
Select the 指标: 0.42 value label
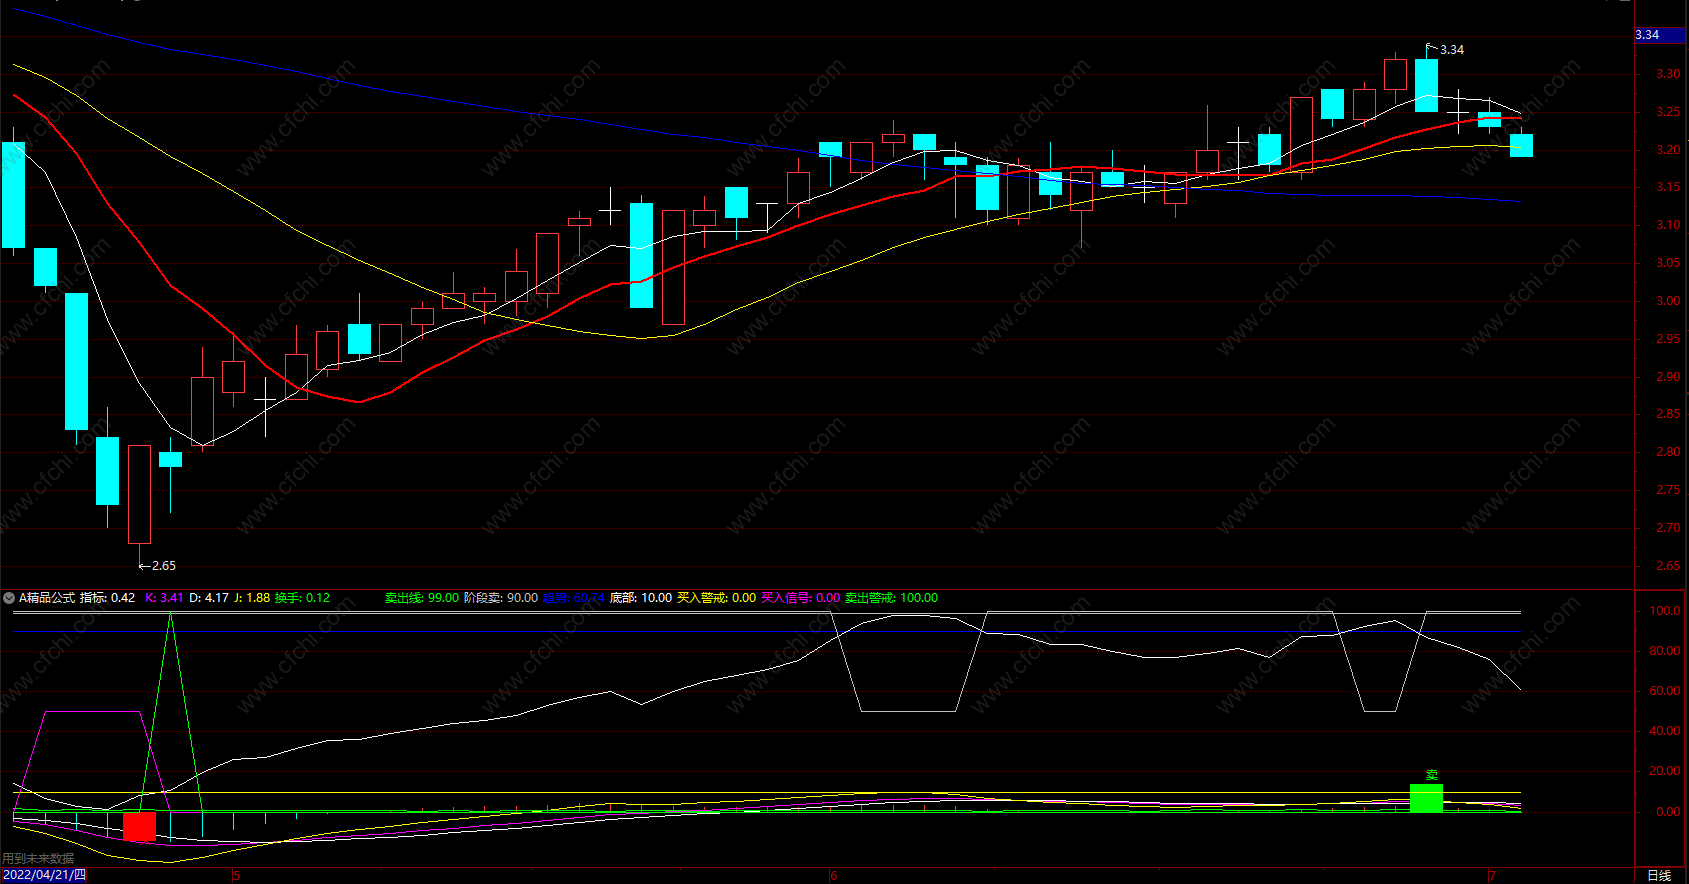point(108,598)
